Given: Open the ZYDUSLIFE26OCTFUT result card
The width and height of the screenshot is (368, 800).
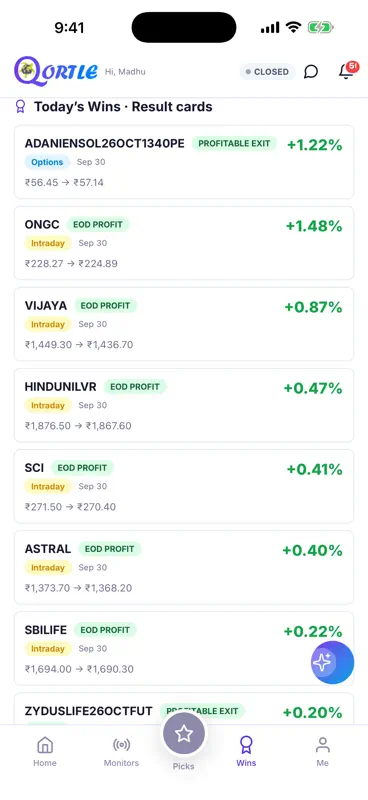Looking at the screenshot, I should point(184,709).
